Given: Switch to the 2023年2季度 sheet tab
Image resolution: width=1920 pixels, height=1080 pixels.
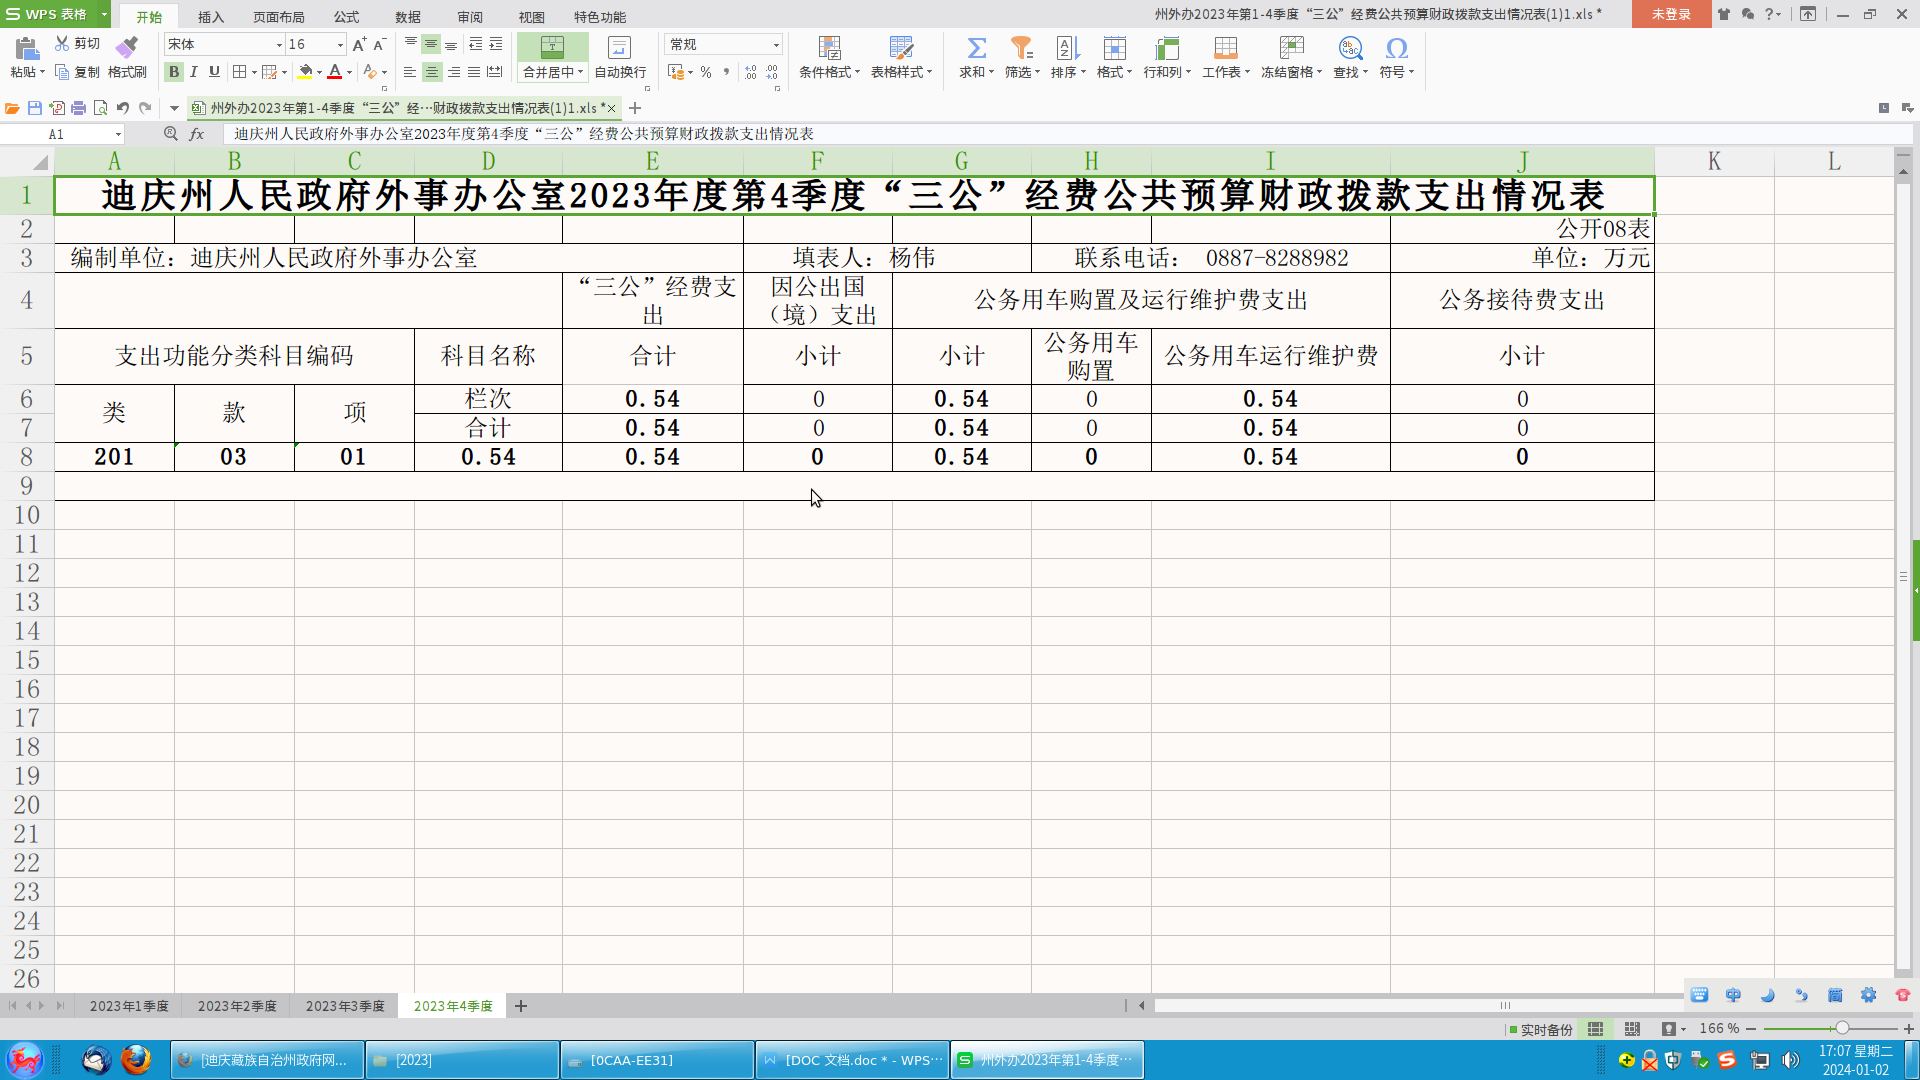Looking at the screenshot, I should (x=237, y=1006).
